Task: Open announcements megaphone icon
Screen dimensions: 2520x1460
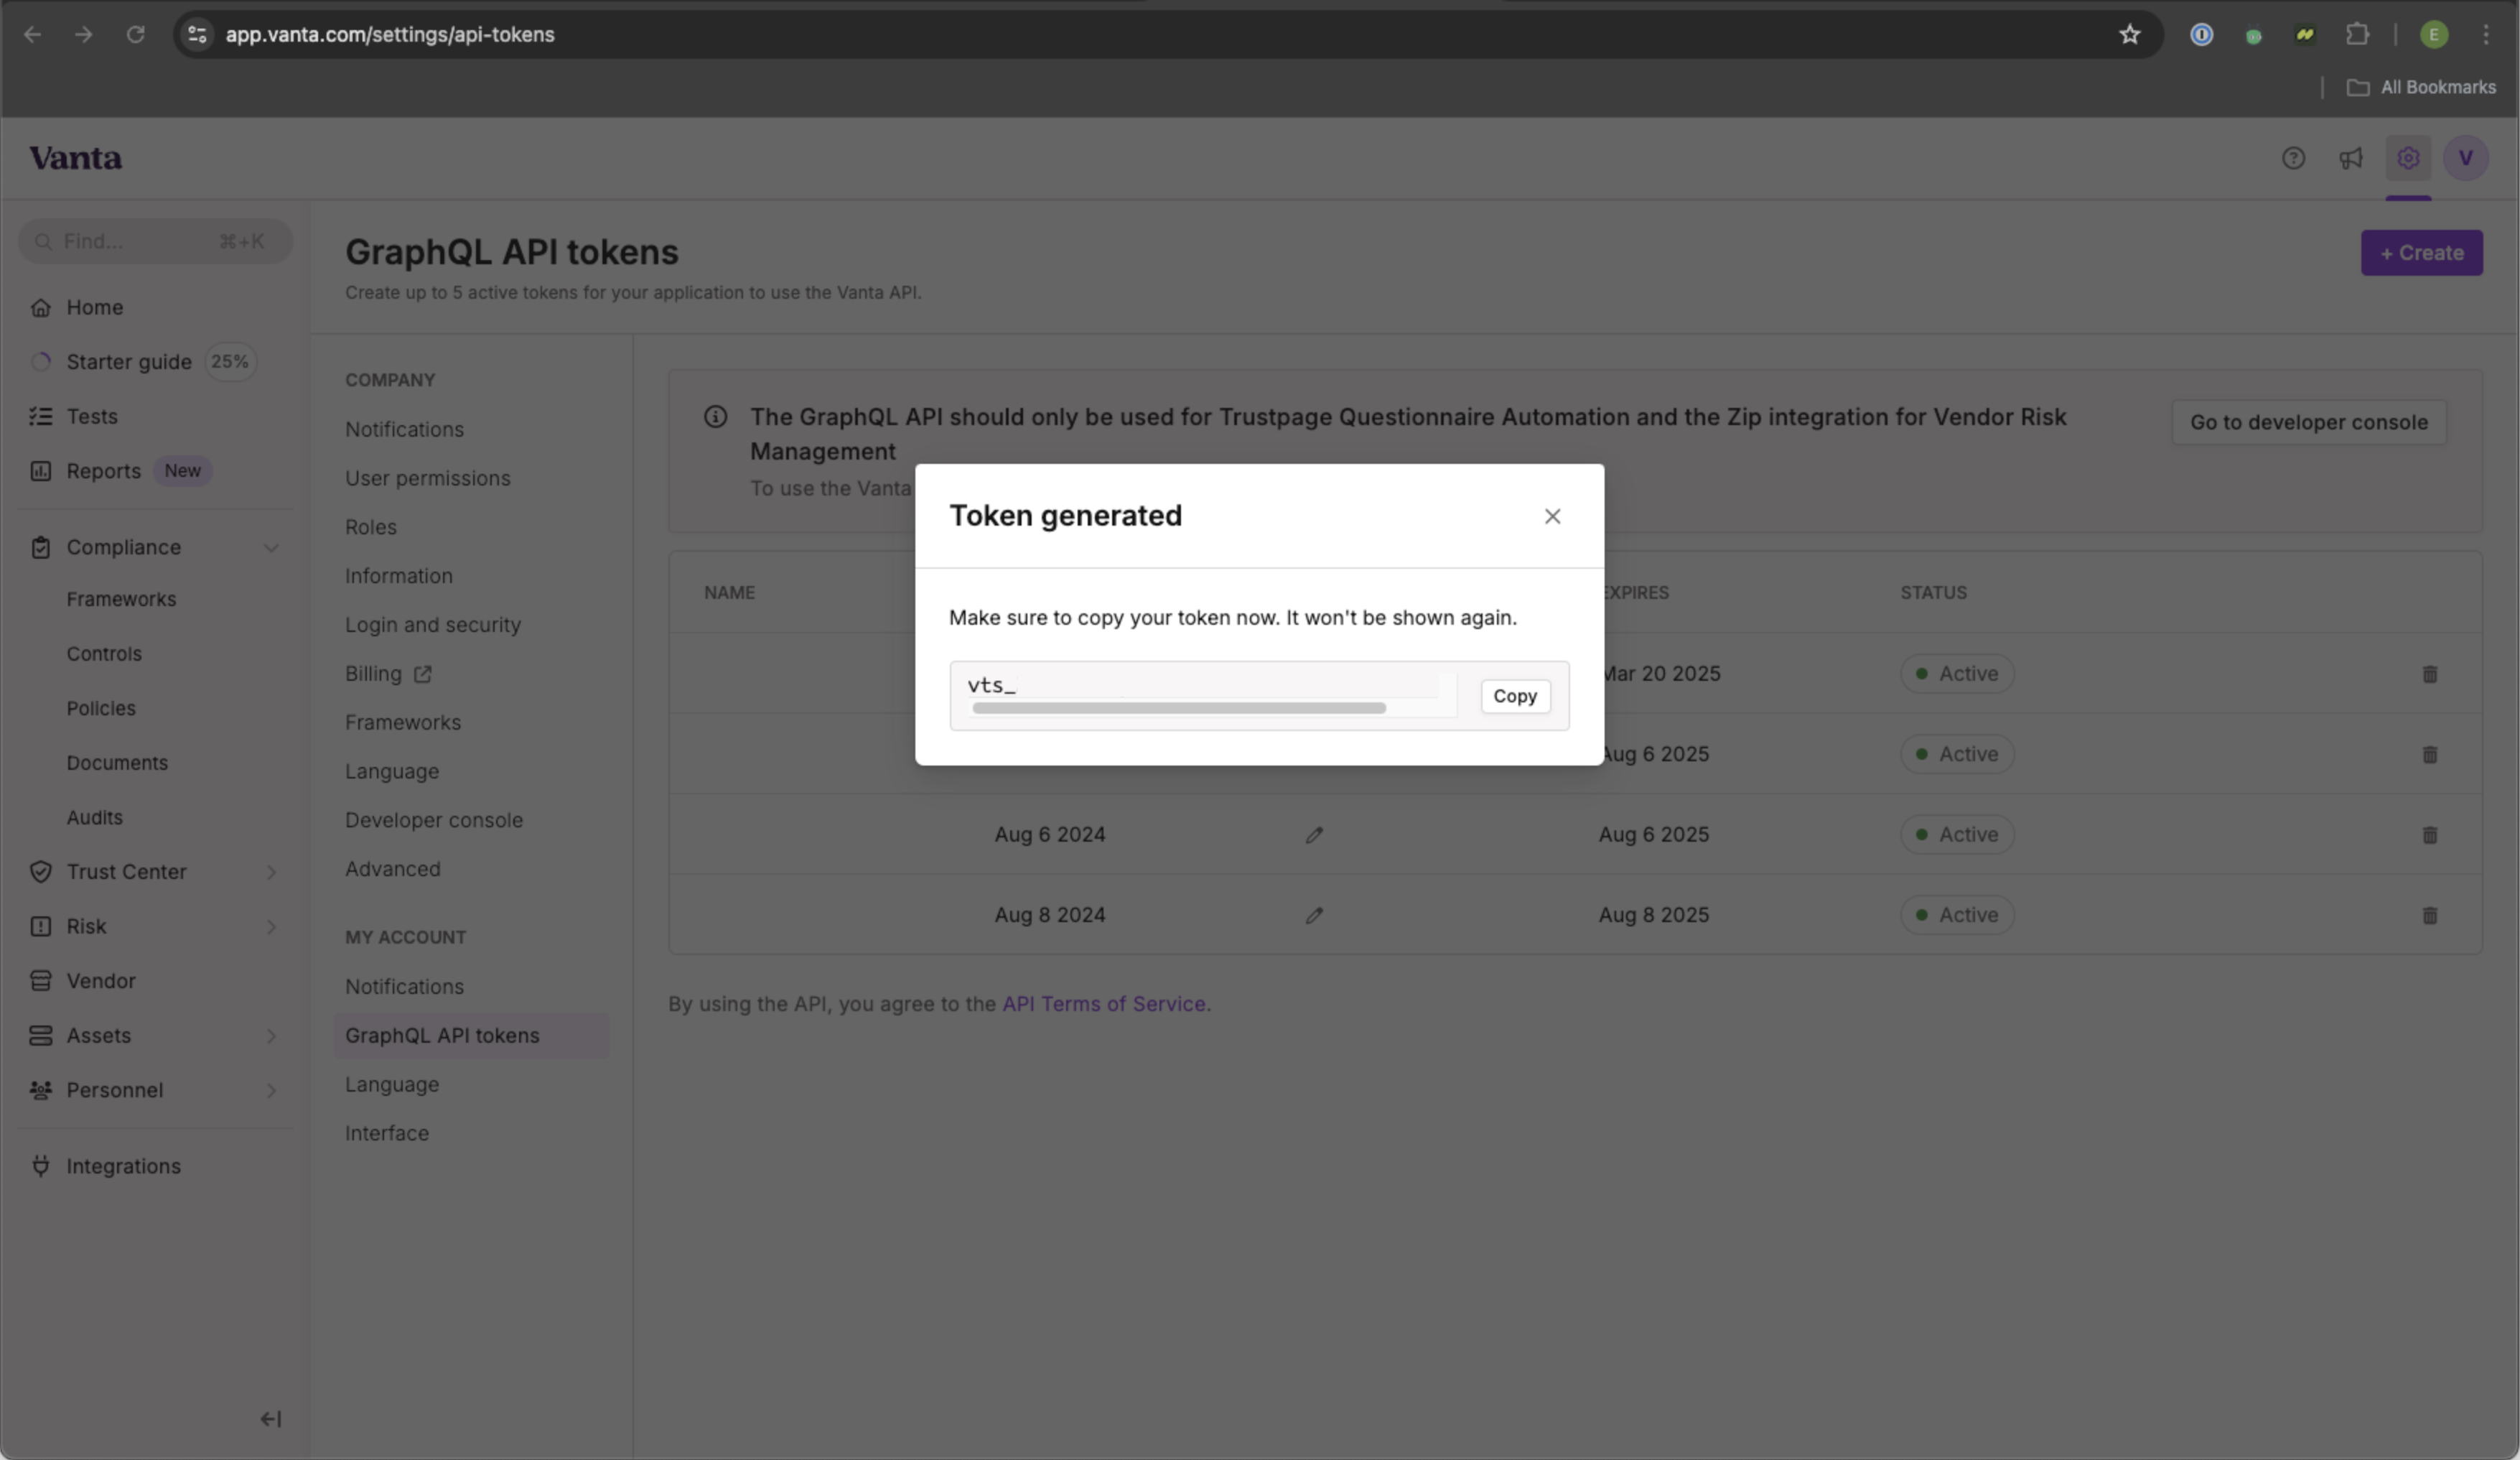Action: [2350, 158]
